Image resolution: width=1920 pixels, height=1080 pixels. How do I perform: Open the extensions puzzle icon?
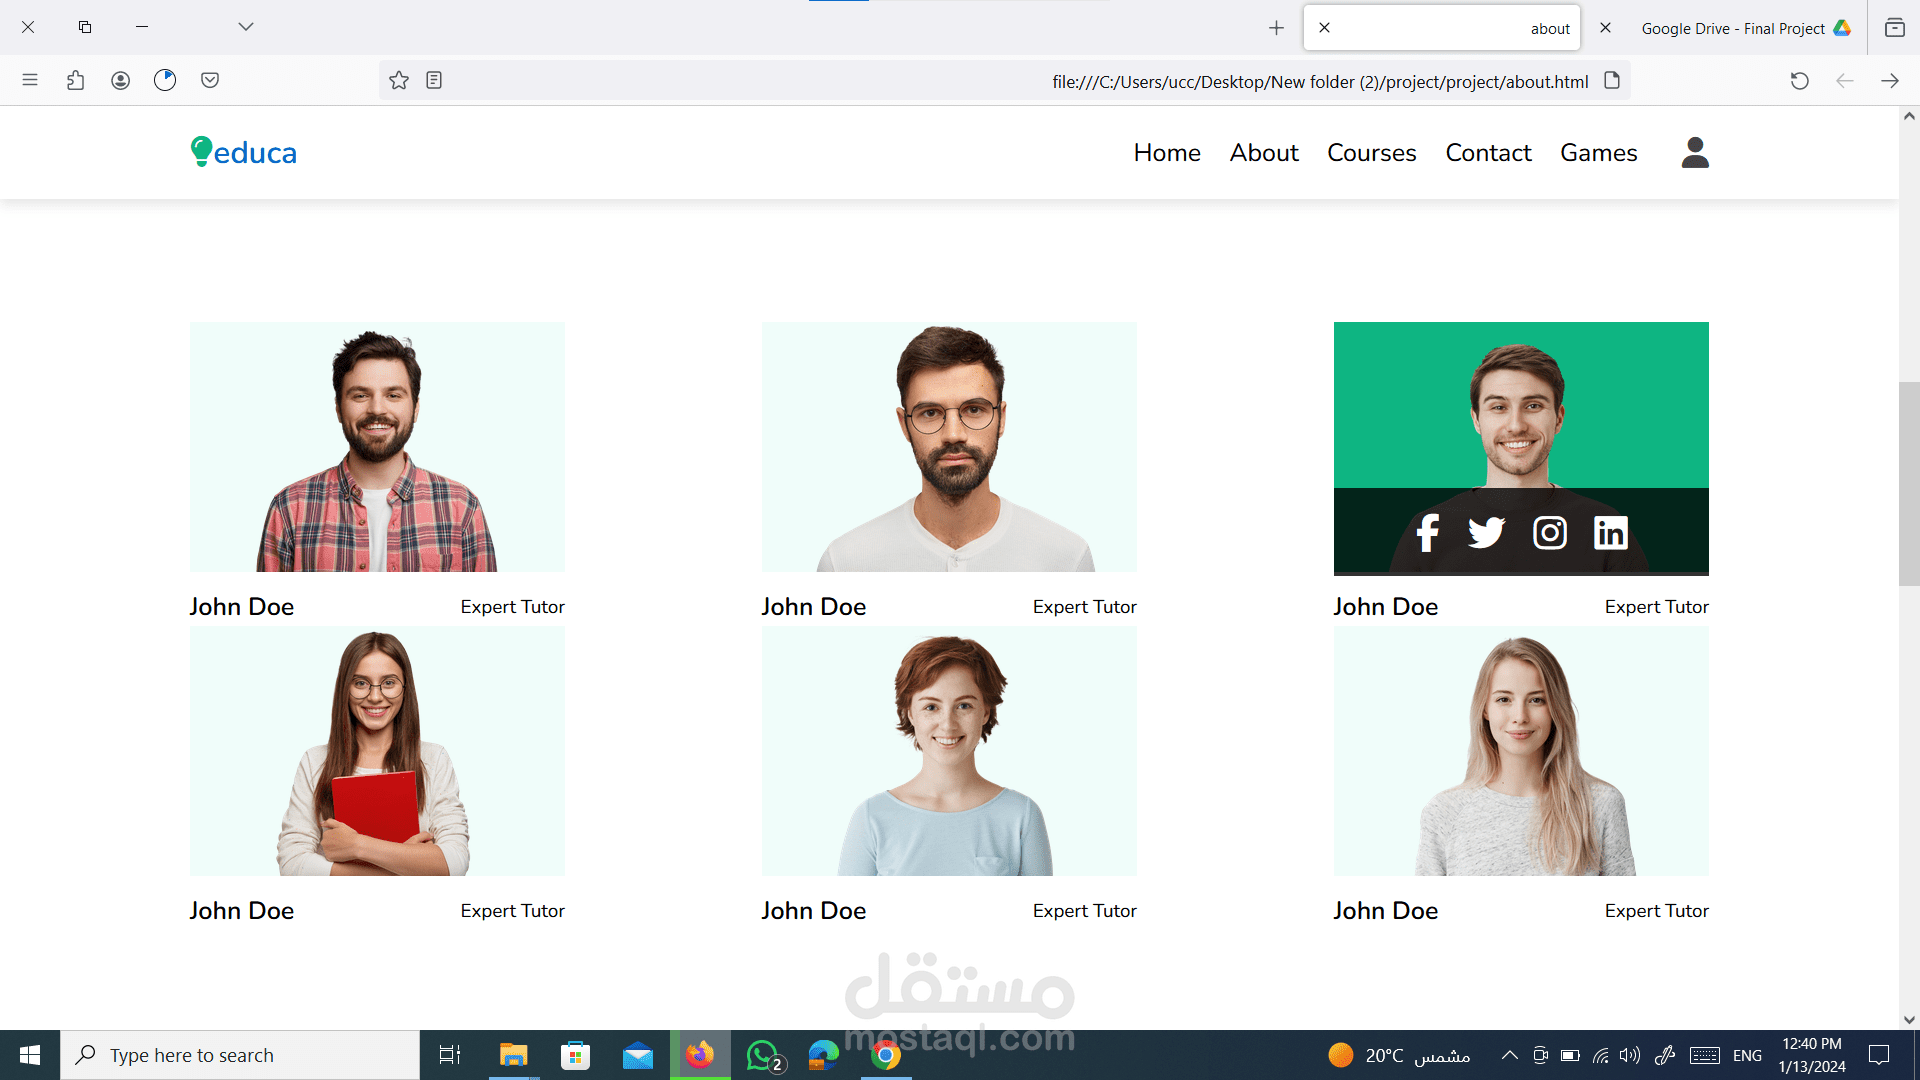click(x=75, y=81)
